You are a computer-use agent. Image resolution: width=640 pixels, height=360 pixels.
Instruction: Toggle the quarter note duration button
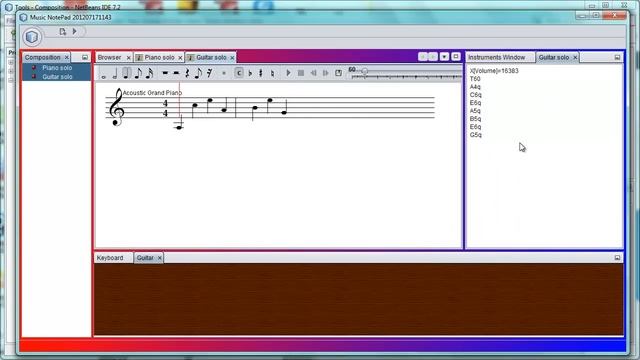(x=127, y=73)
